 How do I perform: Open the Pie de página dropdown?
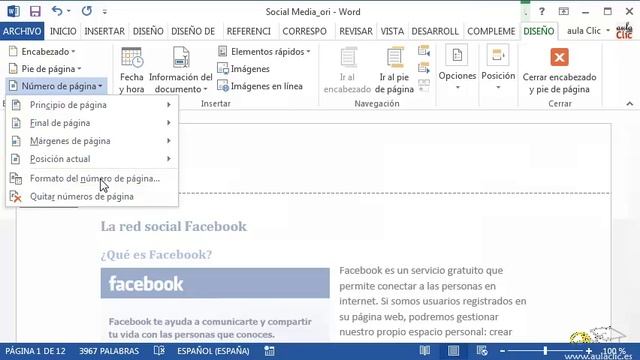pos(45,69)
